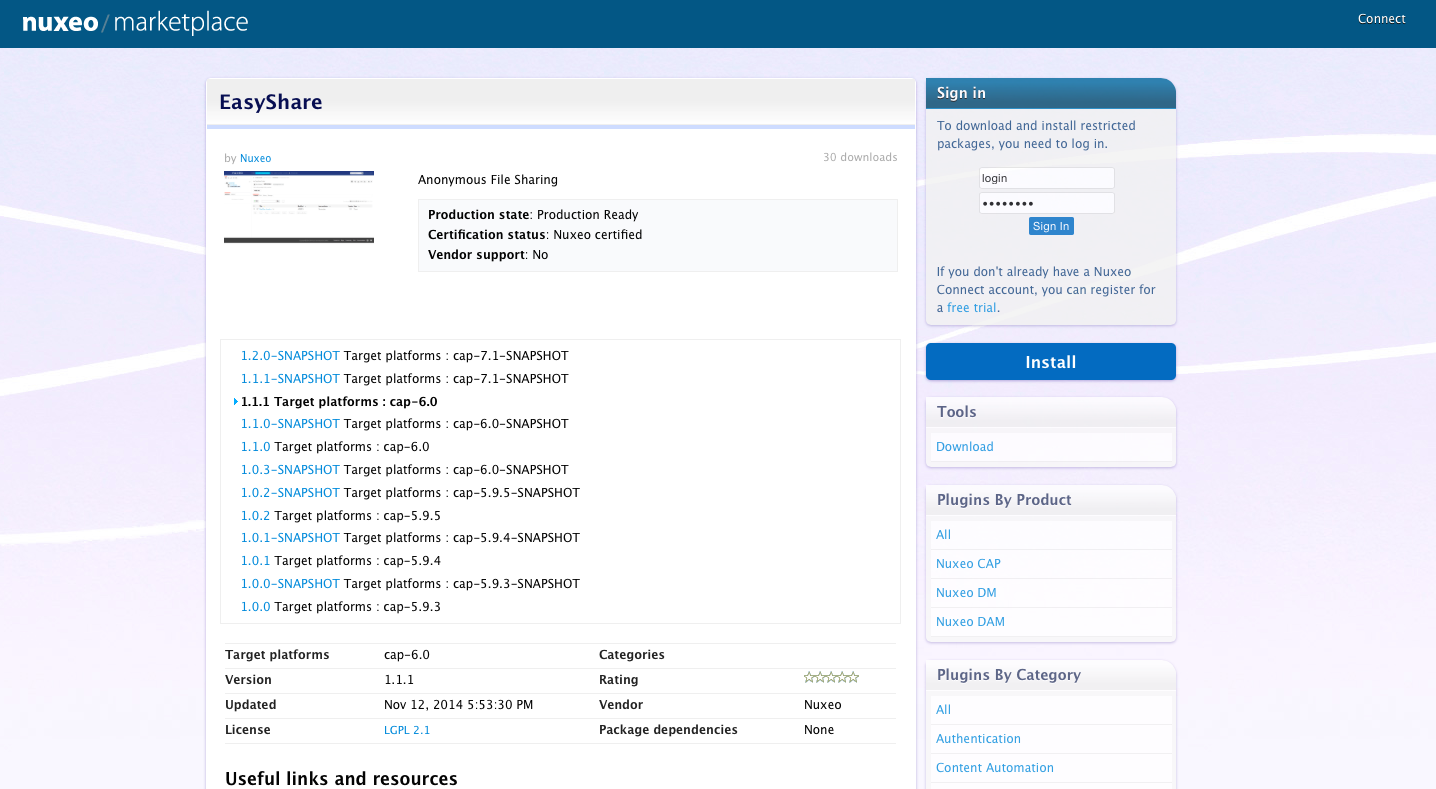Click the Nuxeo marketplace logo
This screenshot has width=1436, height=789.
(135, 22)
